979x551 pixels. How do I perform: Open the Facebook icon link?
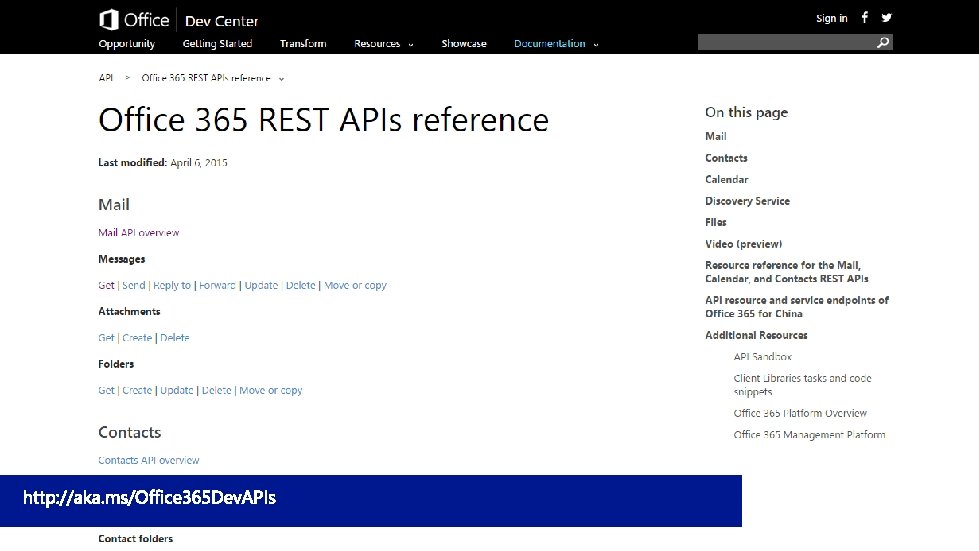(865, 17)
